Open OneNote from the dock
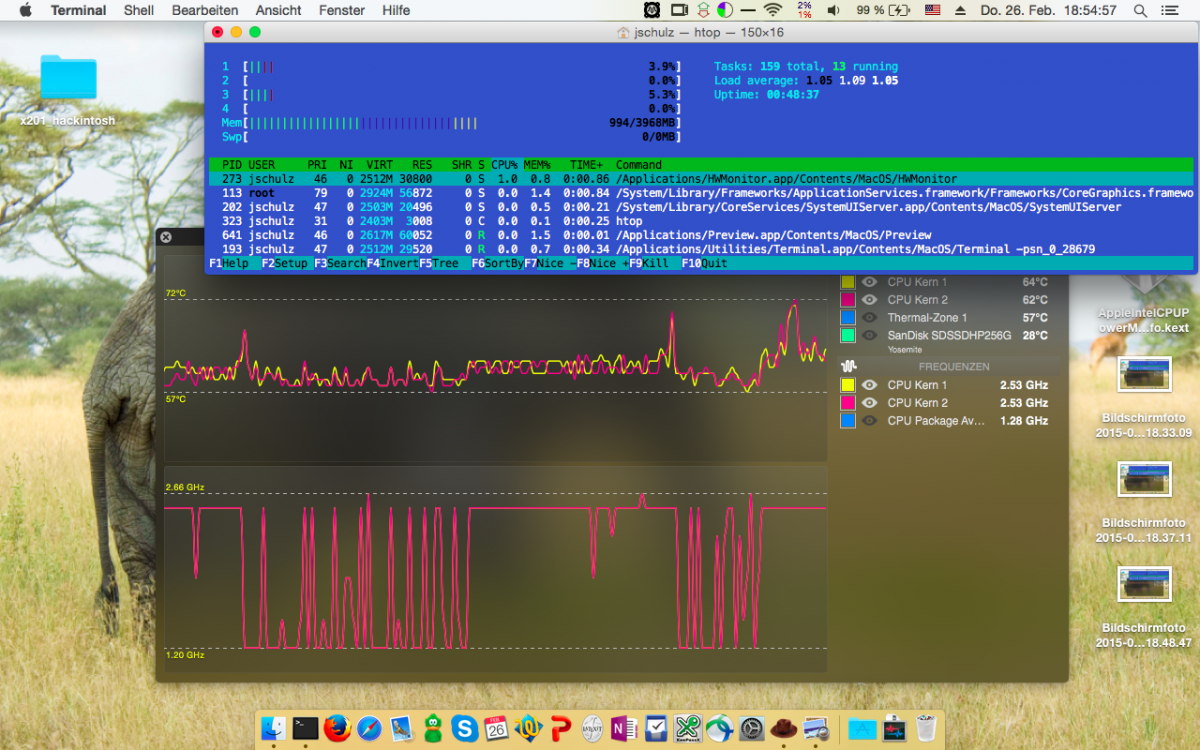 click(x=624, y=728)
